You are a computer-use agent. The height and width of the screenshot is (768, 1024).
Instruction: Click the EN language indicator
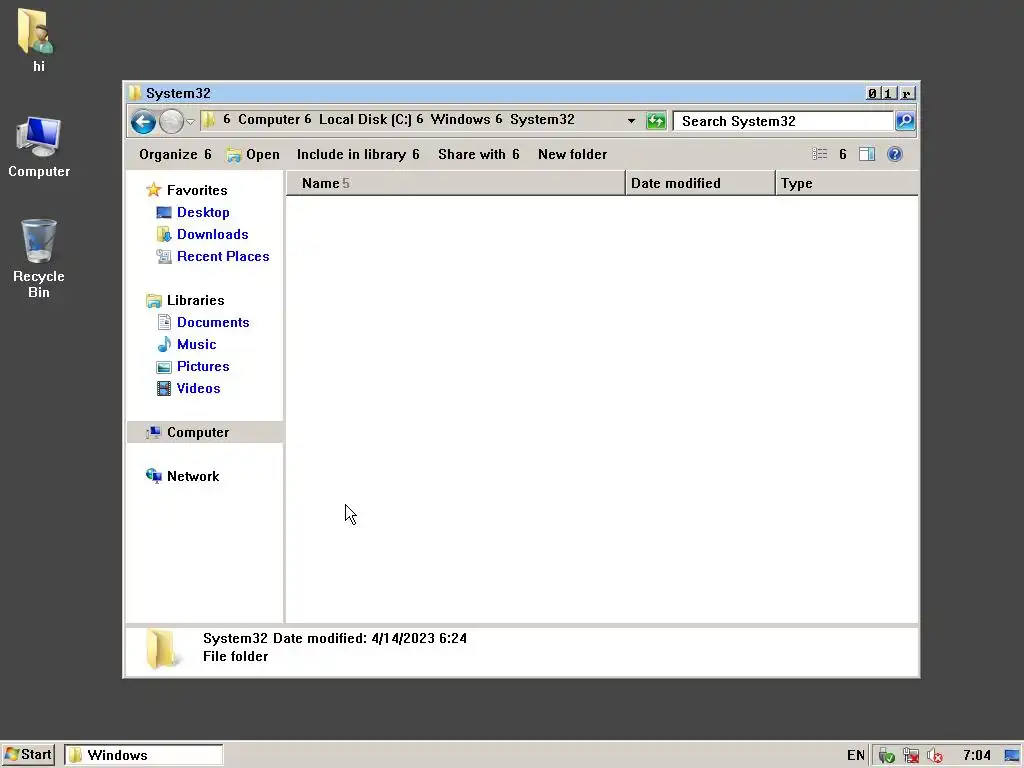click(856, 756)
